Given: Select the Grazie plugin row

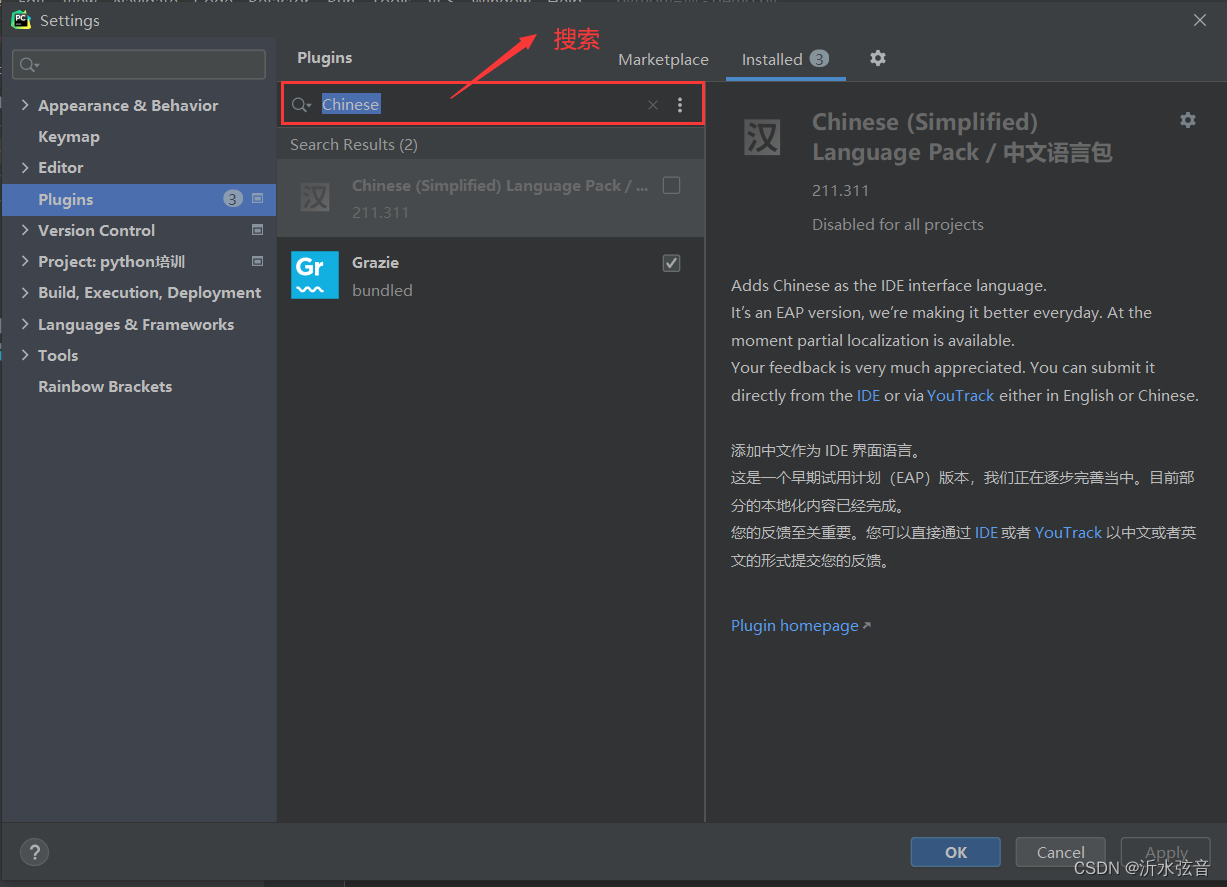Looking at the screenshot, I should point(491,275).
